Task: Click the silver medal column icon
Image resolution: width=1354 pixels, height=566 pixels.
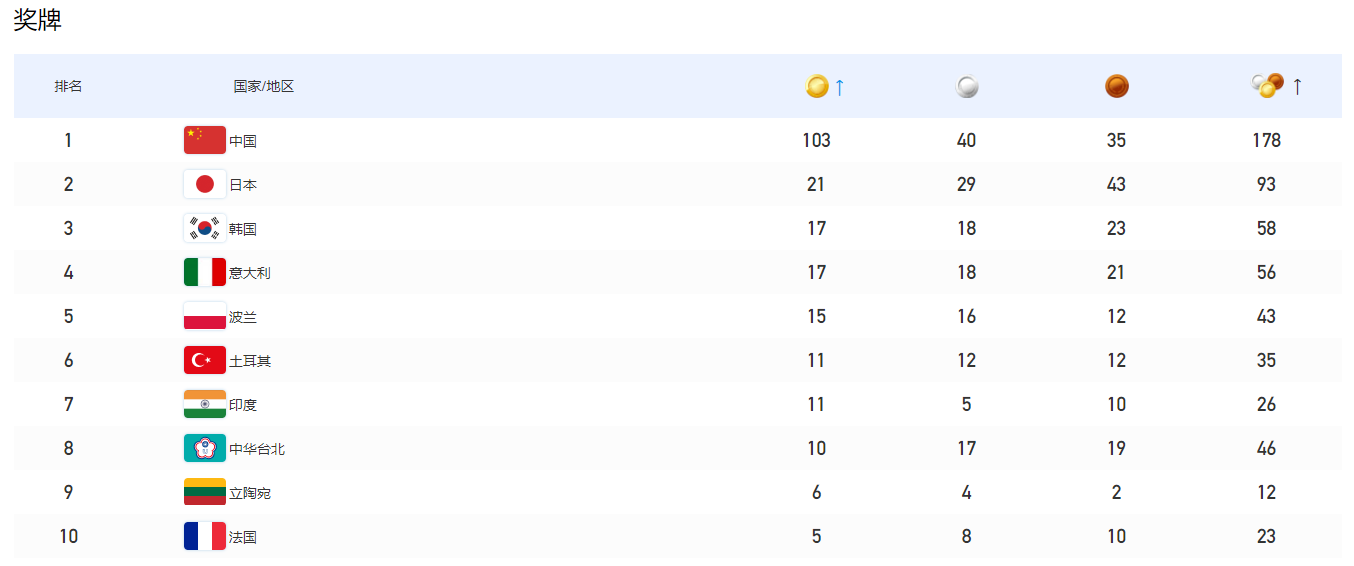Action: click(967, 87)
